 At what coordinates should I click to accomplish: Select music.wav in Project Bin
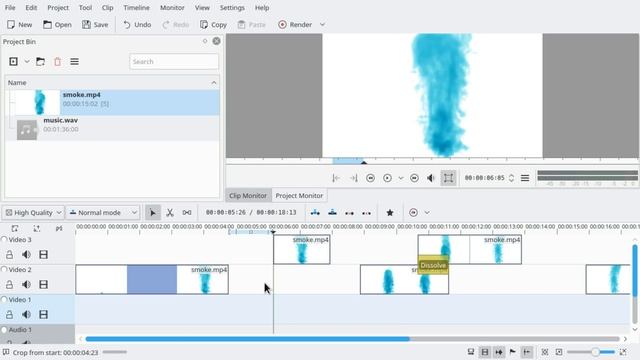[112, 128]
